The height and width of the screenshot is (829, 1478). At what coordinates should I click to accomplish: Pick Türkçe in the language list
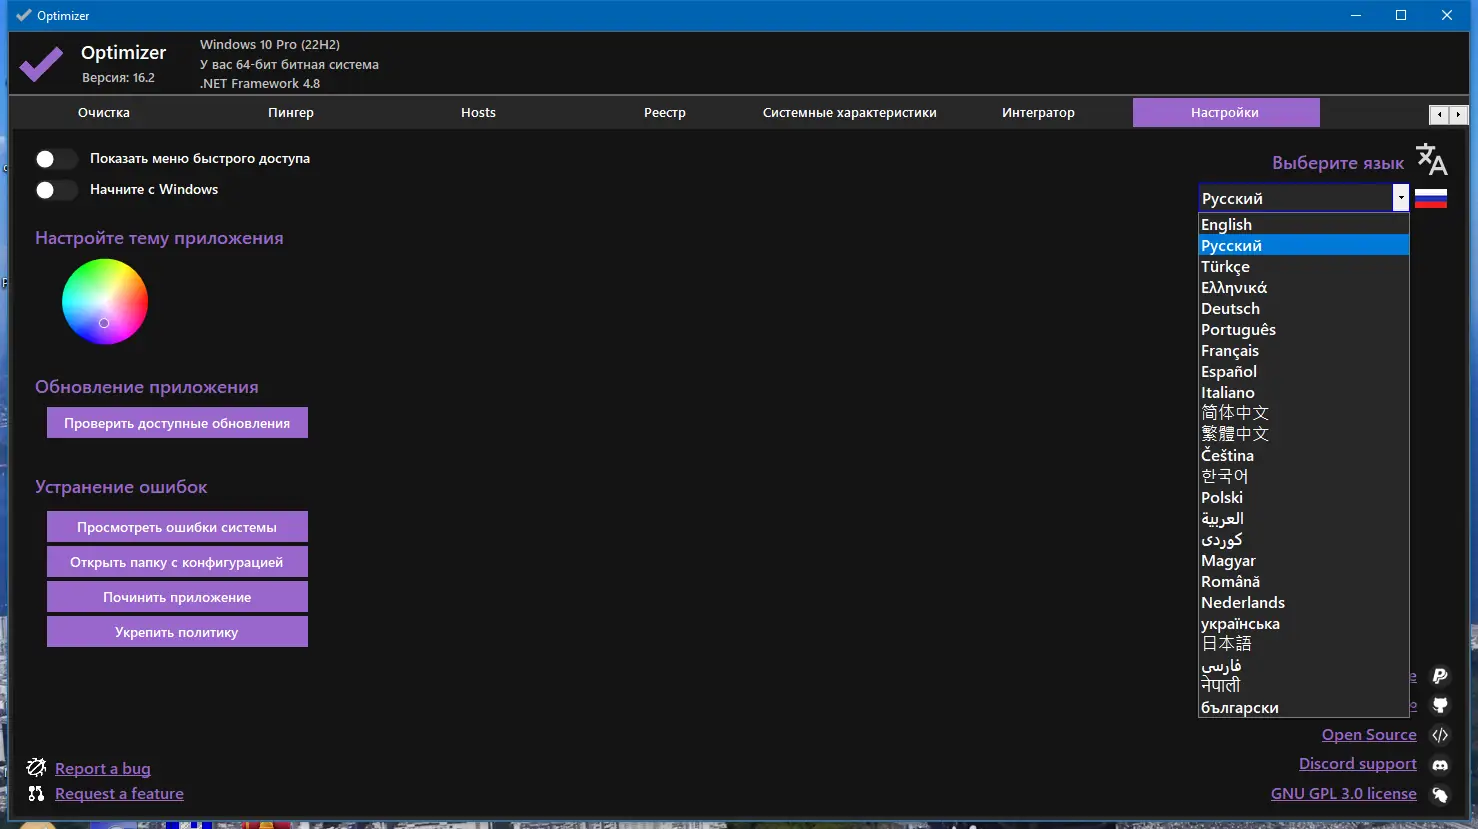point(1304,267)
